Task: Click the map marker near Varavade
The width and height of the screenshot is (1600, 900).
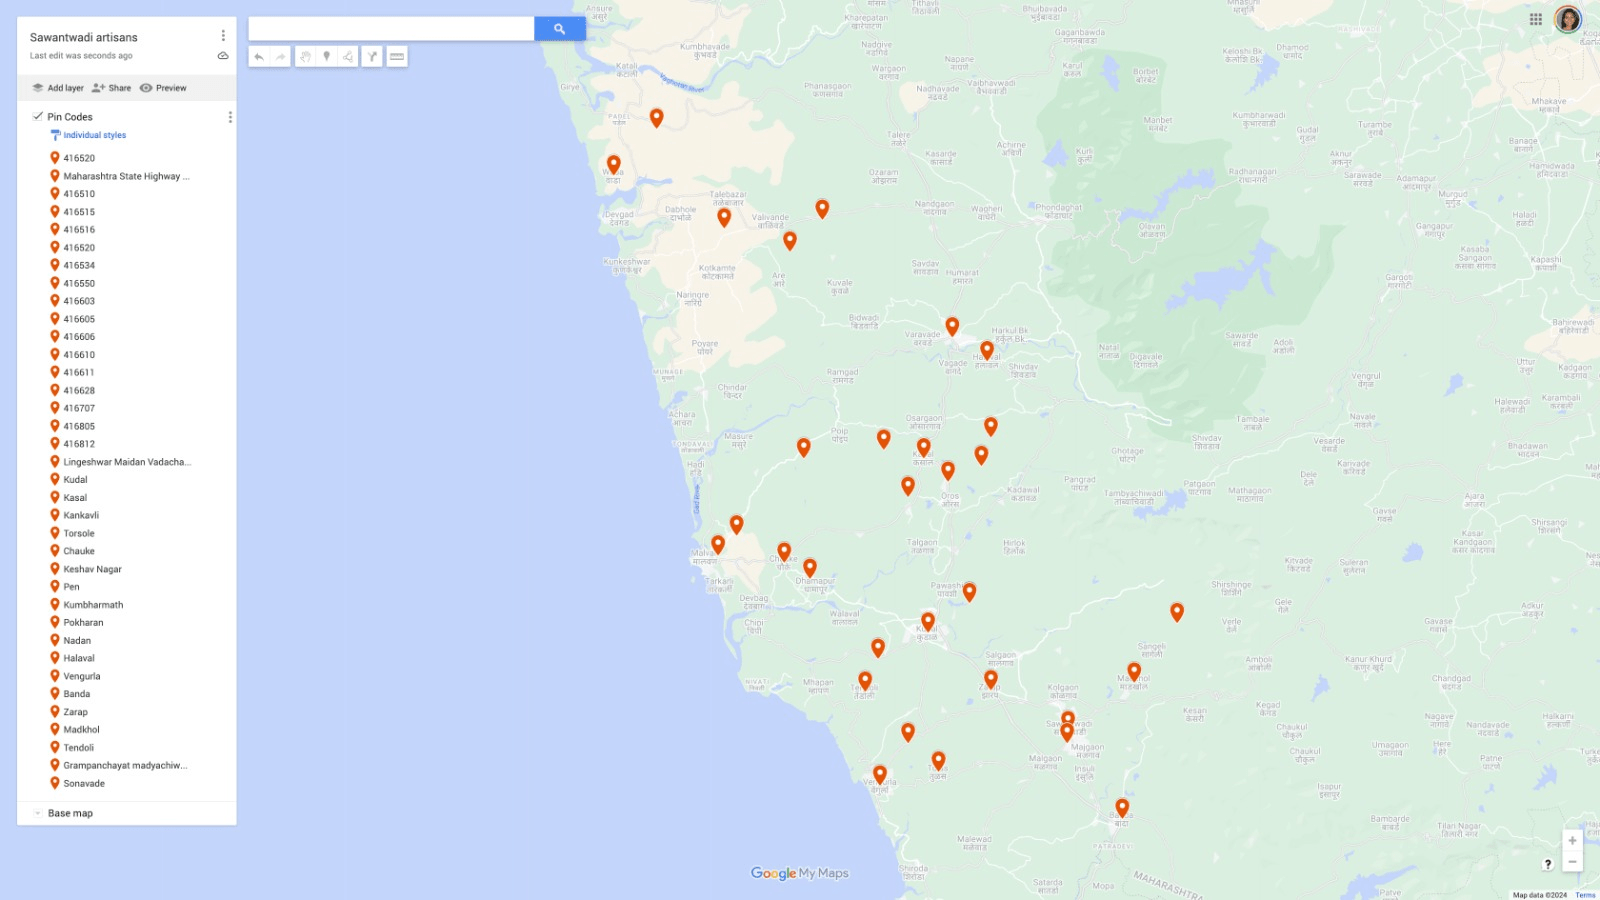Action: coord(952,327)
